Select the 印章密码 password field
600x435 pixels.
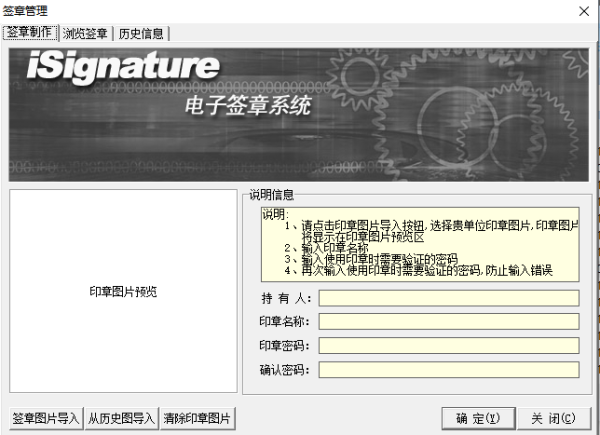[449, 346]
